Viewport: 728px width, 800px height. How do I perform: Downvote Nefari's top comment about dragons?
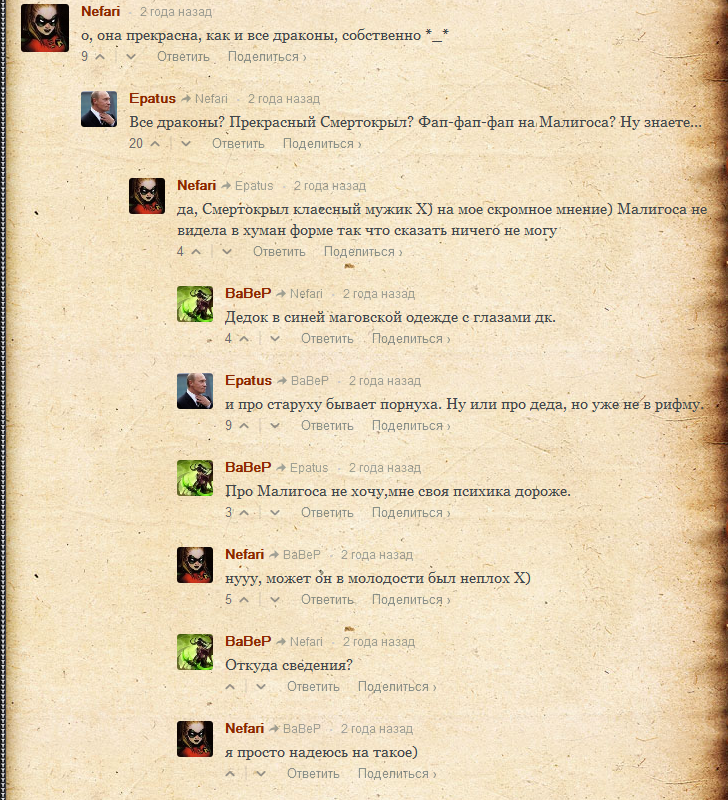131,57
